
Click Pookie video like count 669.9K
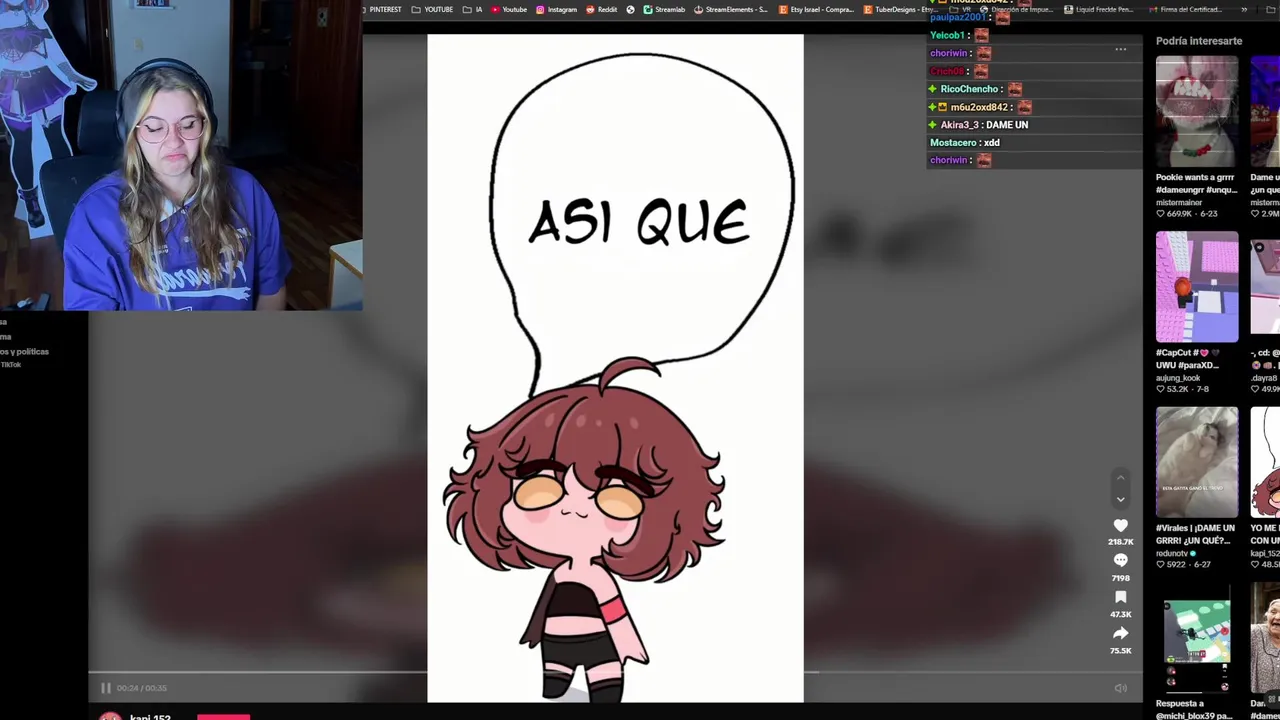pyautogui.click(x=1178, y=214)
